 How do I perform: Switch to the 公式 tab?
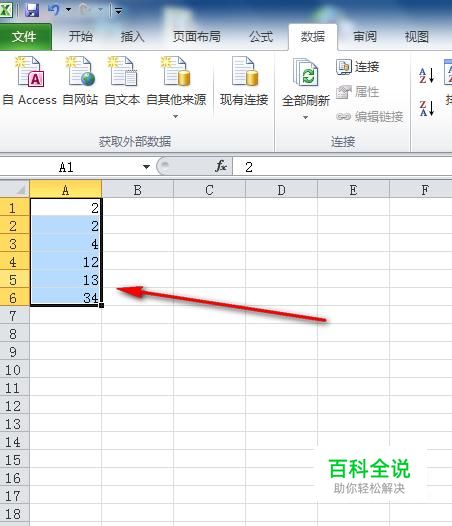point(261,37)
